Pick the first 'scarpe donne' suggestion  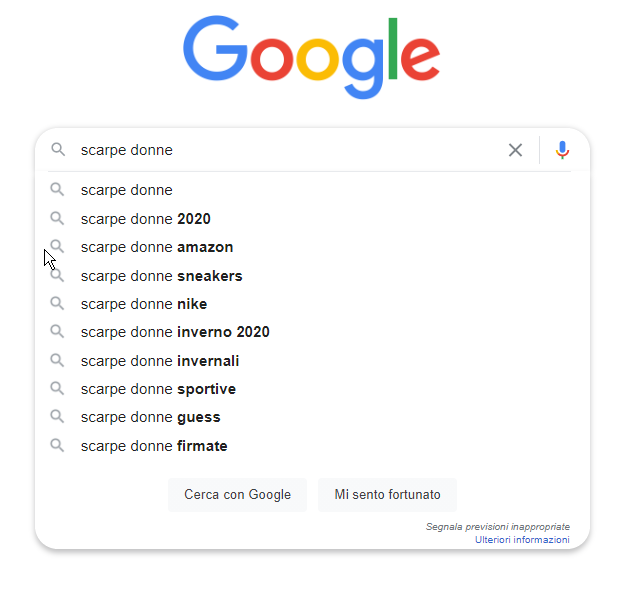click(312, 190)
